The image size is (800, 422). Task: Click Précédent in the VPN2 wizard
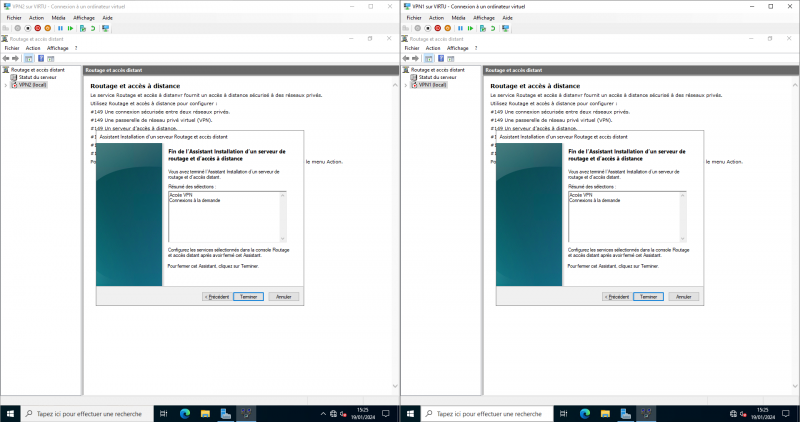pos(217,296)
